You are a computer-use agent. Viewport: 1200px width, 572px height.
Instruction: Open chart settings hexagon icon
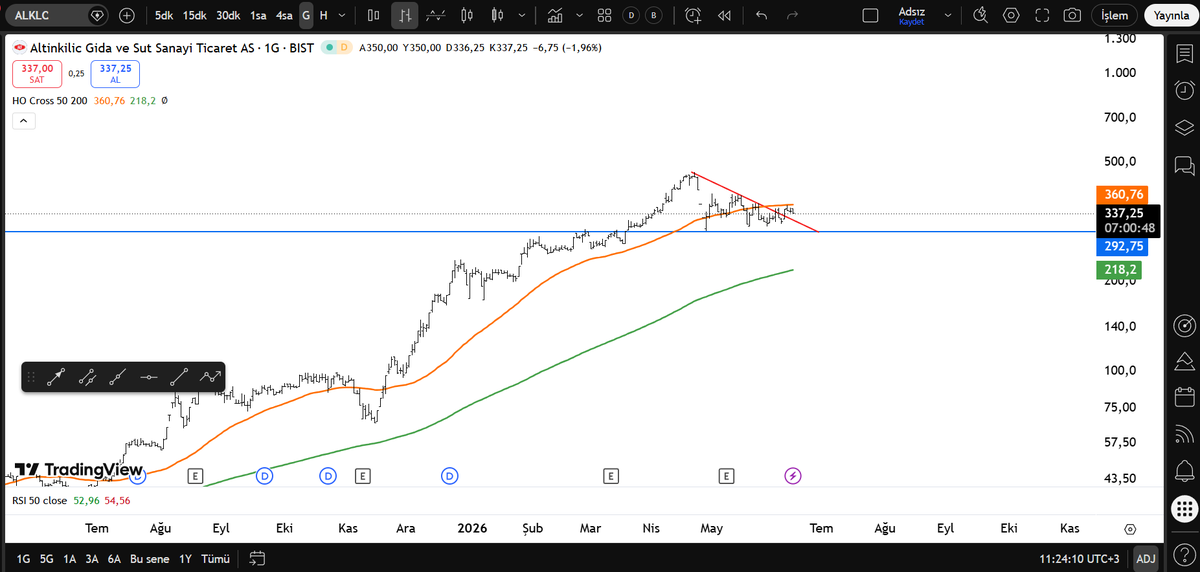coord(1011,15)
